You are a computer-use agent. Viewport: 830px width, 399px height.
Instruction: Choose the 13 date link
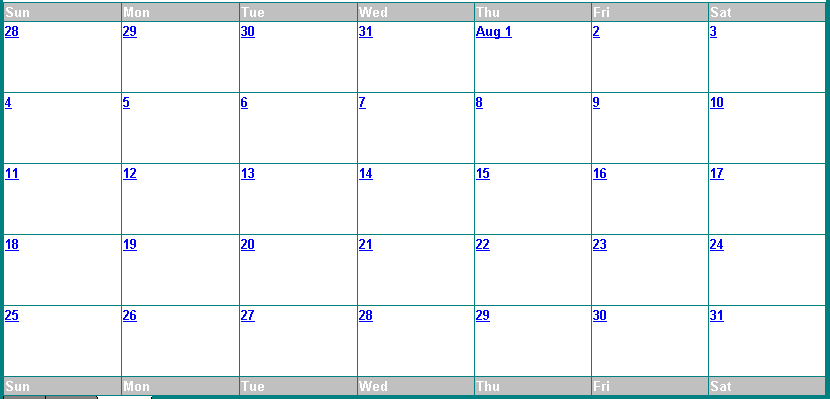point(248,174)
